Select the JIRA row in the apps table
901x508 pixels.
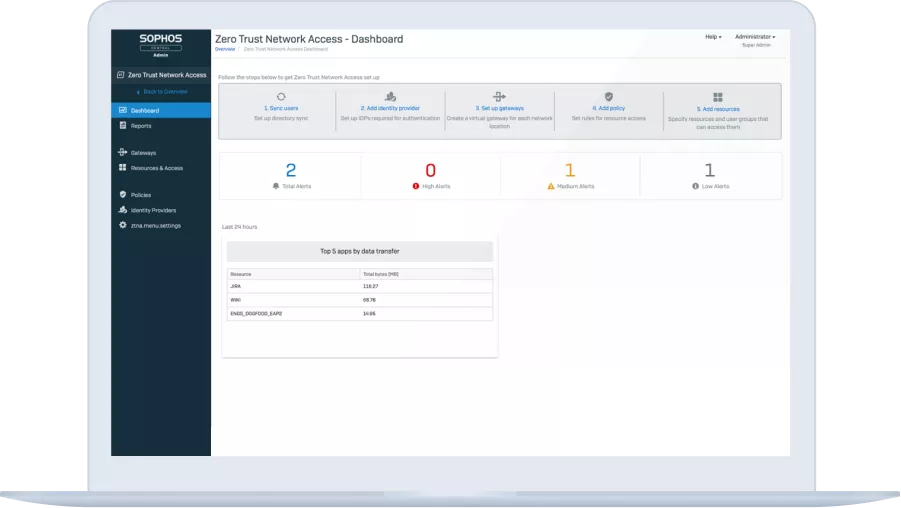(x=360, y=286)
